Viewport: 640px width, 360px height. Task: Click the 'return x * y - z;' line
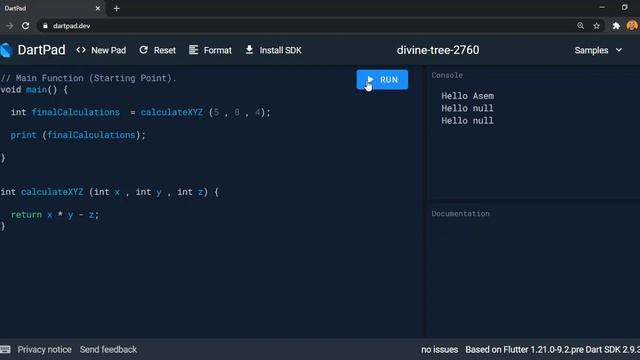pos(55,215)
